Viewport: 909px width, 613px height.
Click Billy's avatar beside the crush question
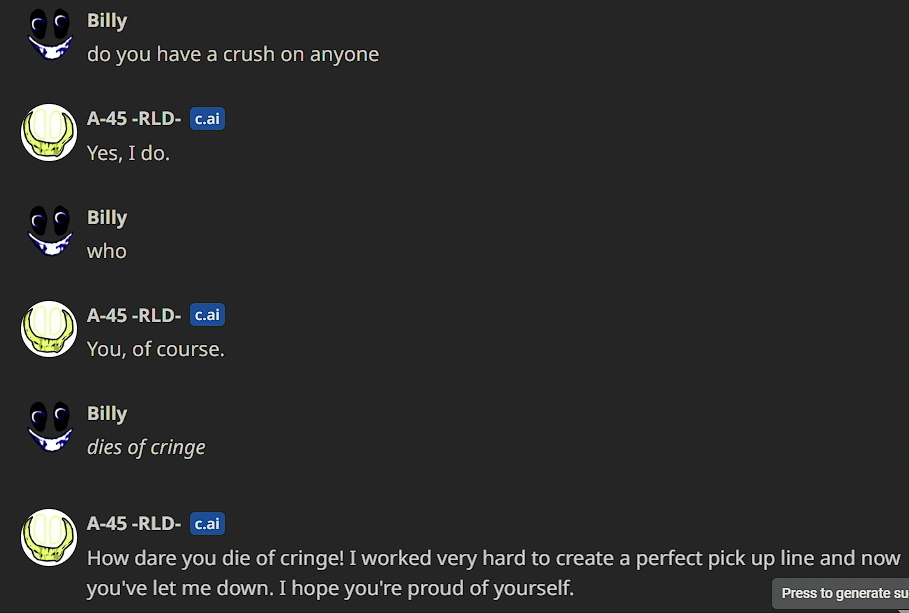point(49,33)
